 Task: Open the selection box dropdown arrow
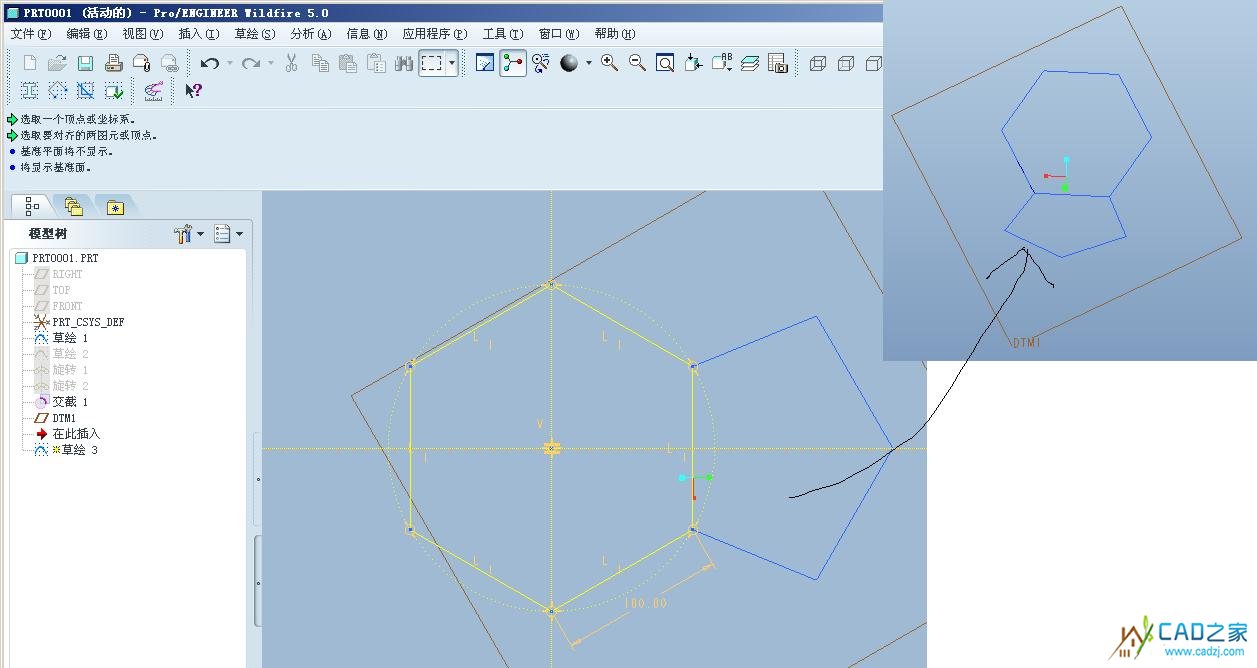pyautogui.click(x=453, y=63)
